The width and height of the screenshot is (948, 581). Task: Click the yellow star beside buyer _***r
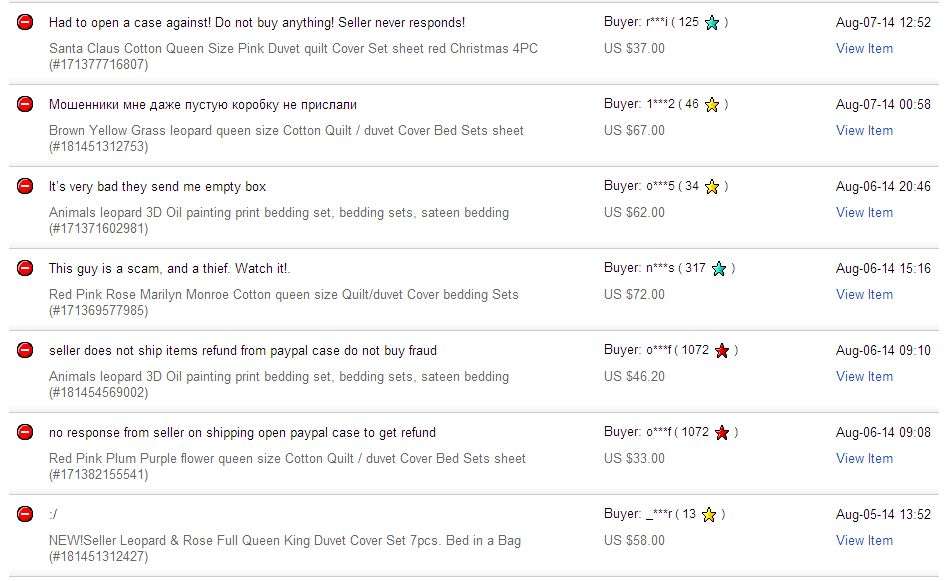(709, 514)
